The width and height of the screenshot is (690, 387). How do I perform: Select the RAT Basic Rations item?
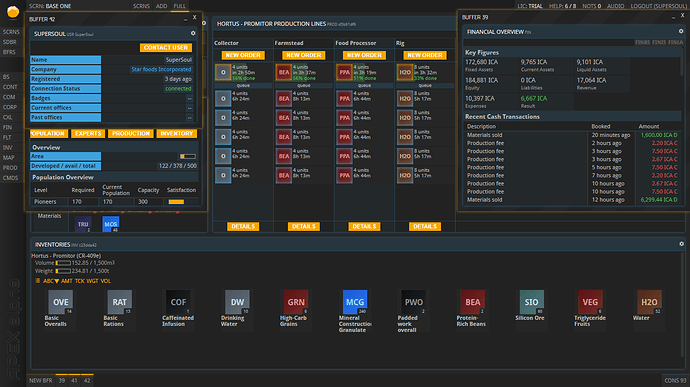click(119, 302)
